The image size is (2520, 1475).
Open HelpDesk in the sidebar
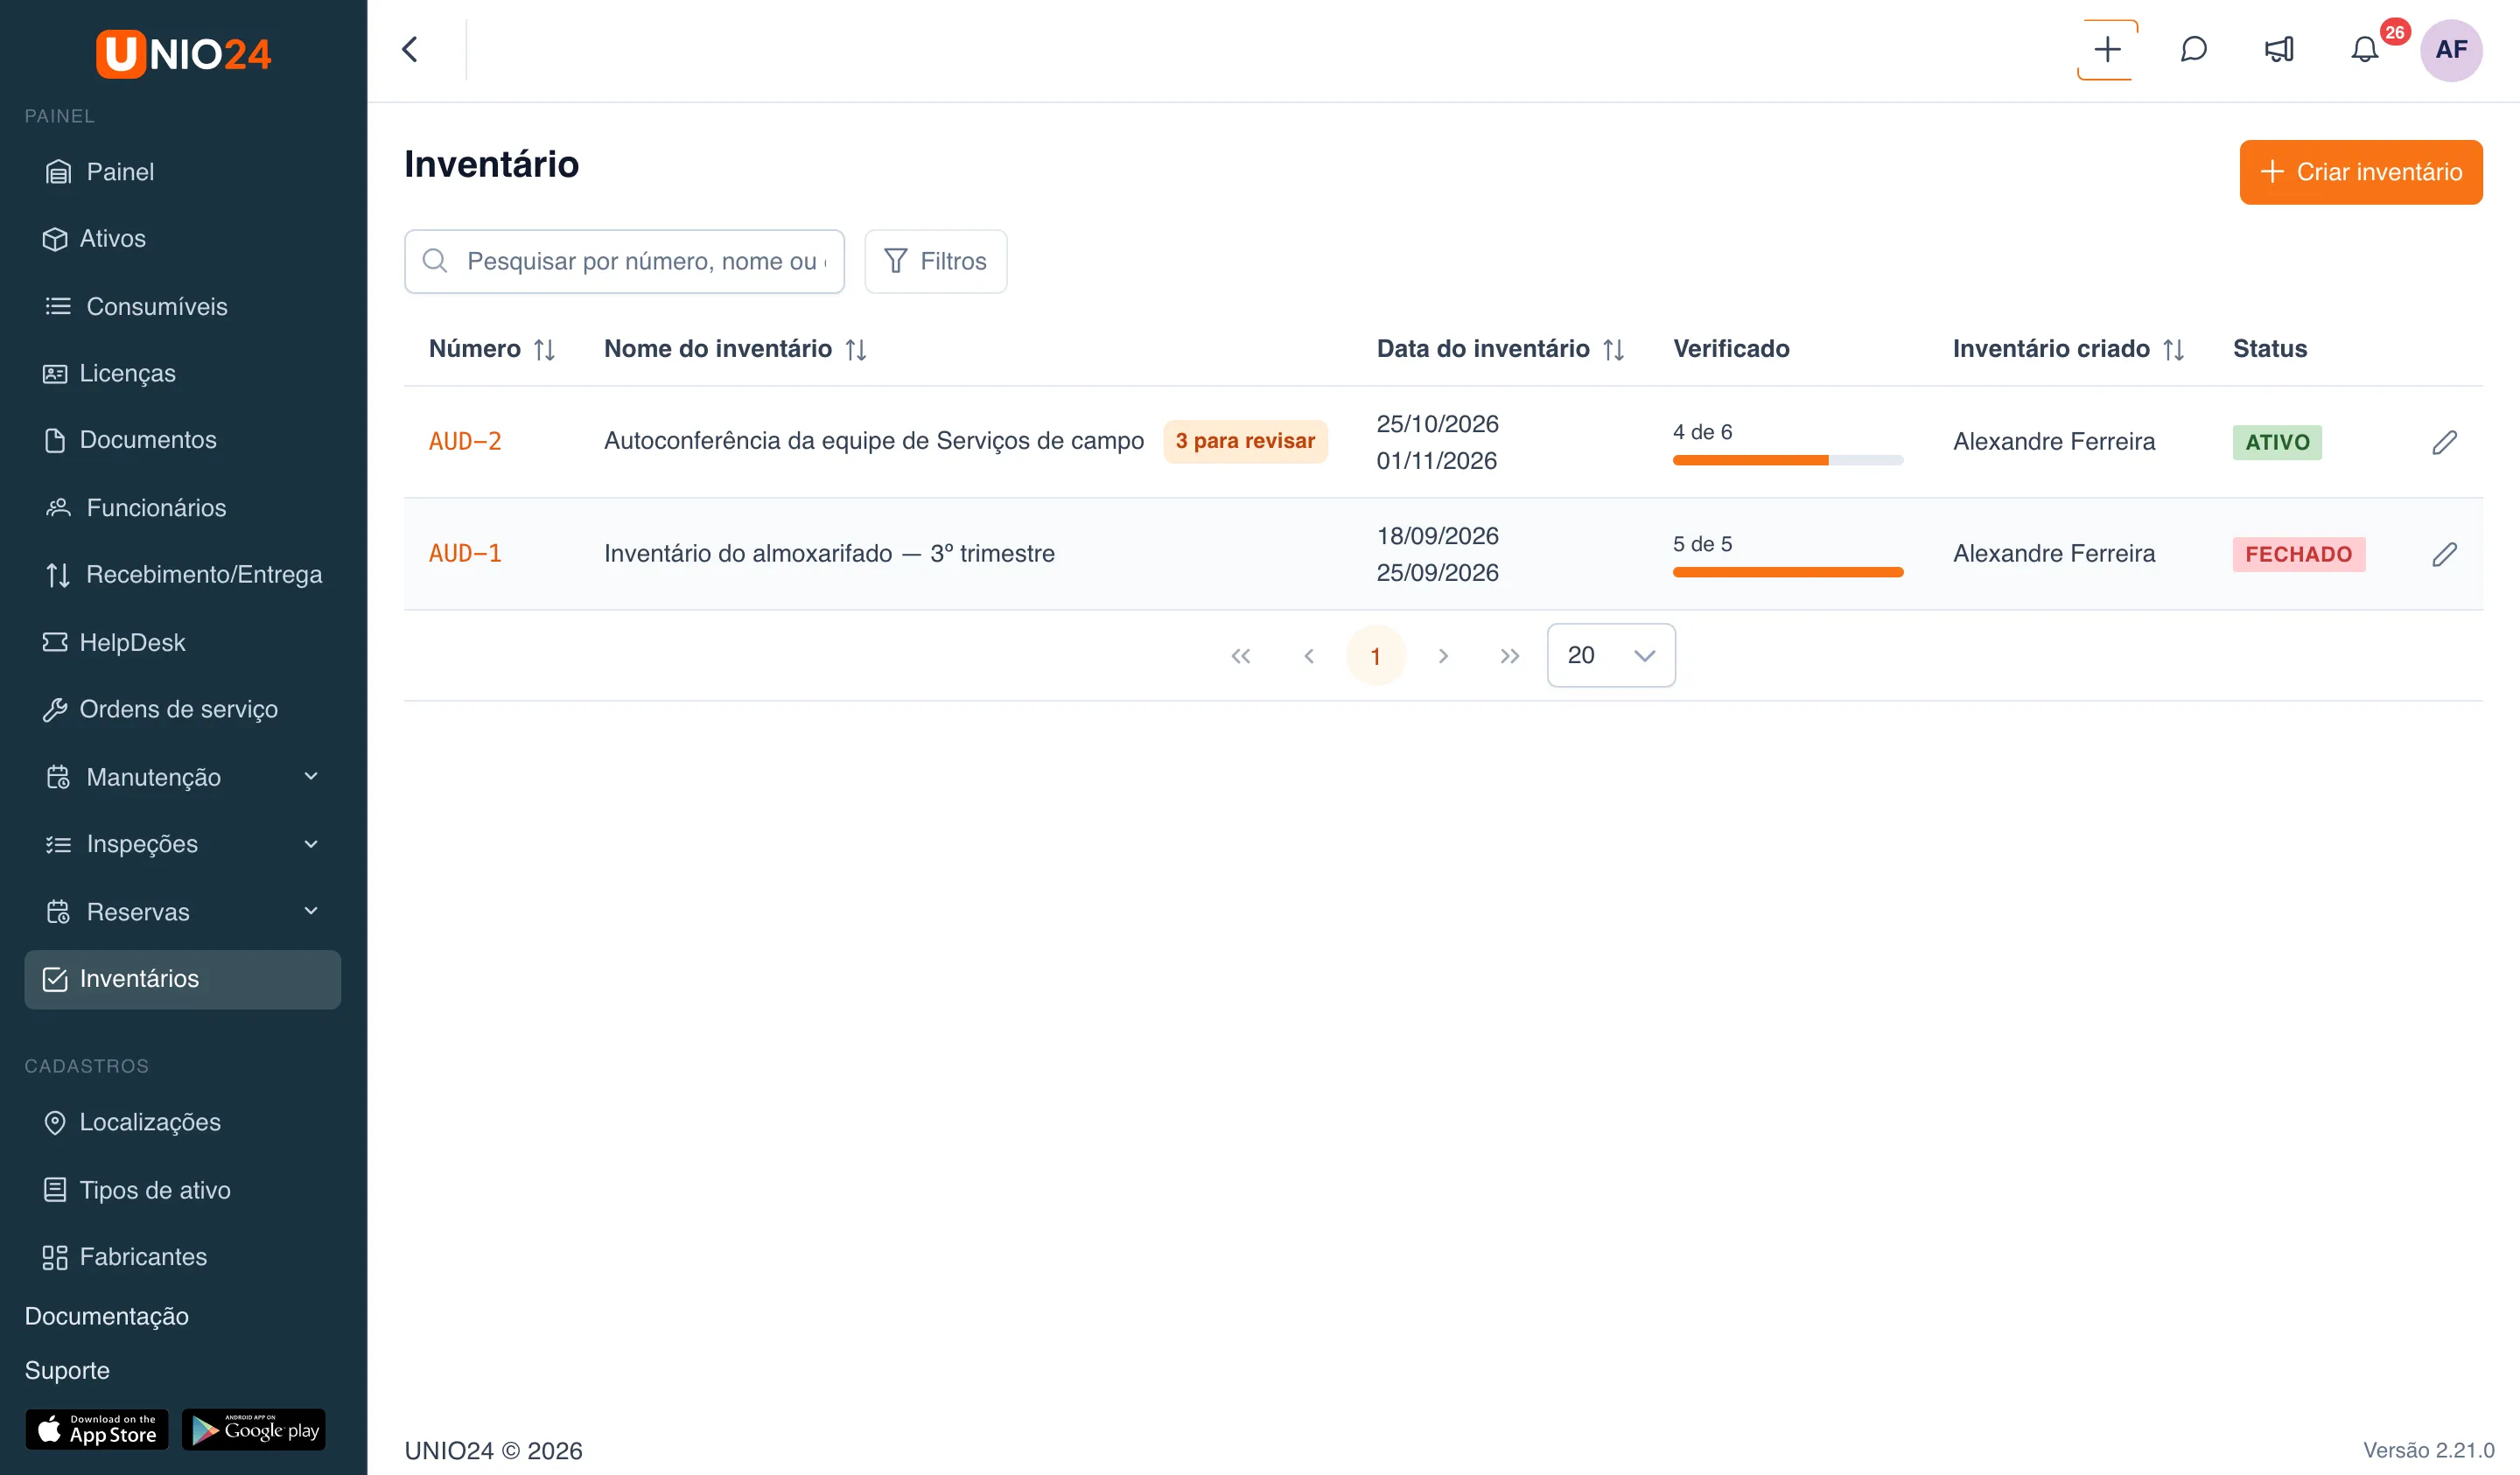point(183,642)
